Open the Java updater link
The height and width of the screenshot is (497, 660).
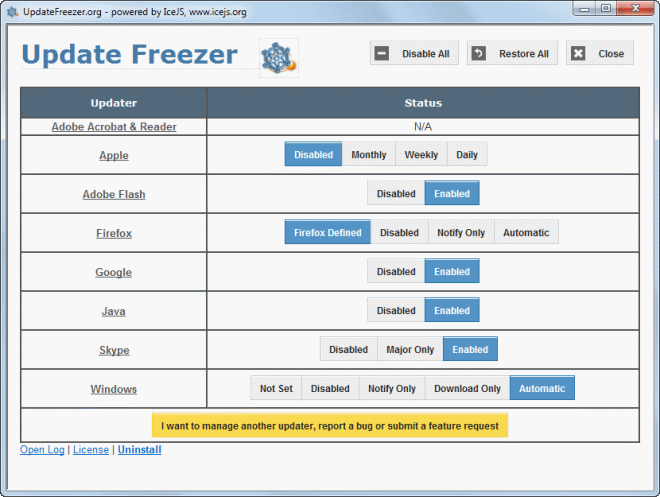114,311
